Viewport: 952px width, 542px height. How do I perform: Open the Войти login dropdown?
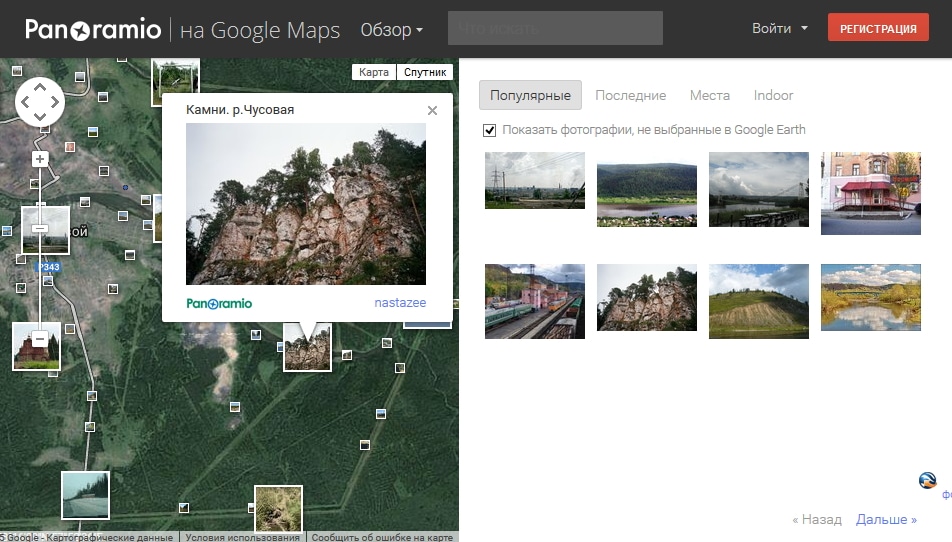(780, 29)
